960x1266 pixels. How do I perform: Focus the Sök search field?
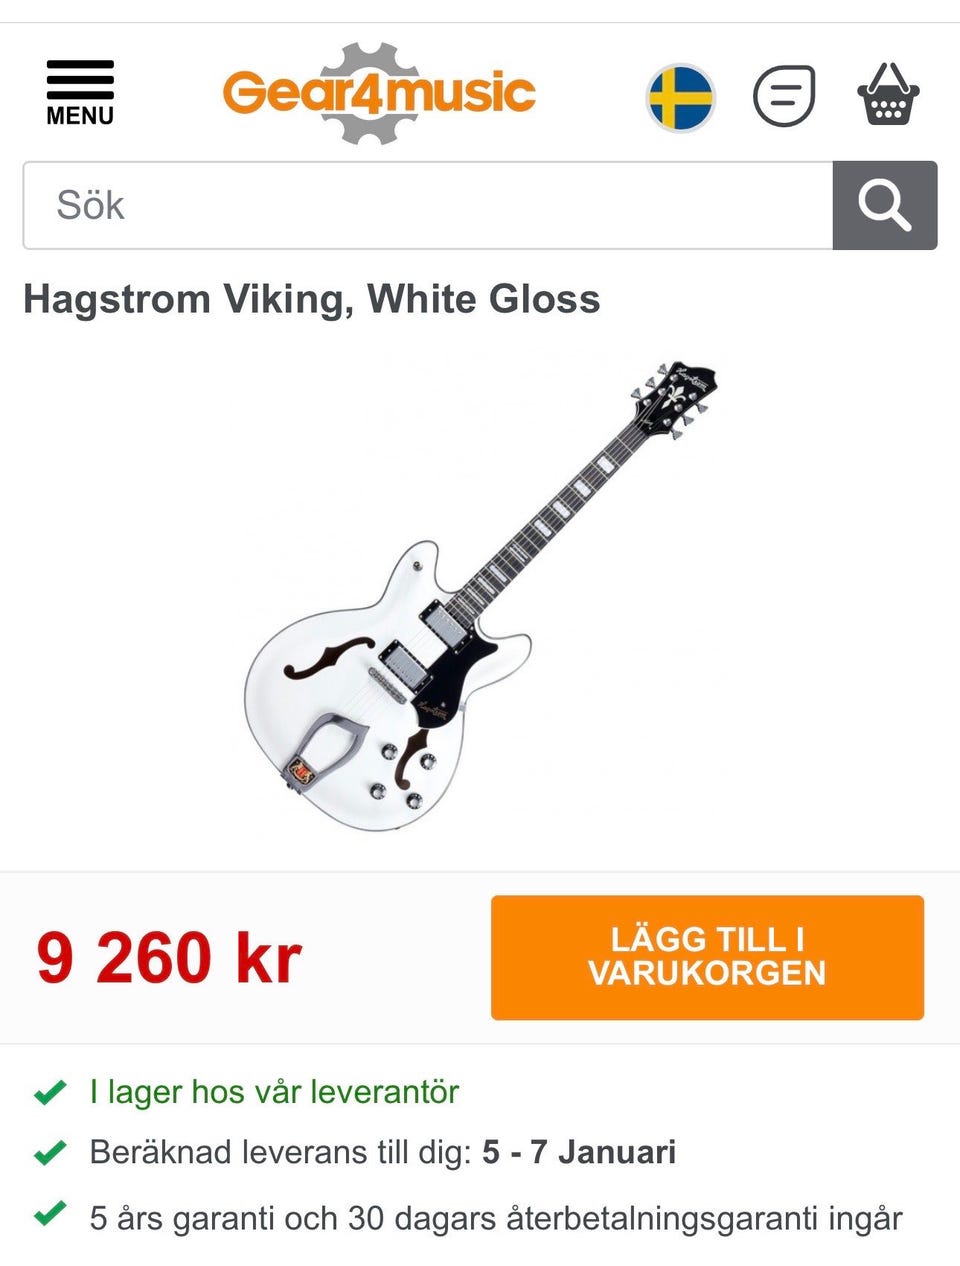click(x=428, y=205)
